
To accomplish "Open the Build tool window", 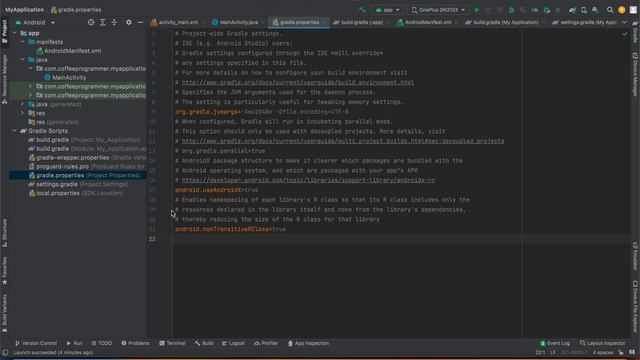I will 204,343.
